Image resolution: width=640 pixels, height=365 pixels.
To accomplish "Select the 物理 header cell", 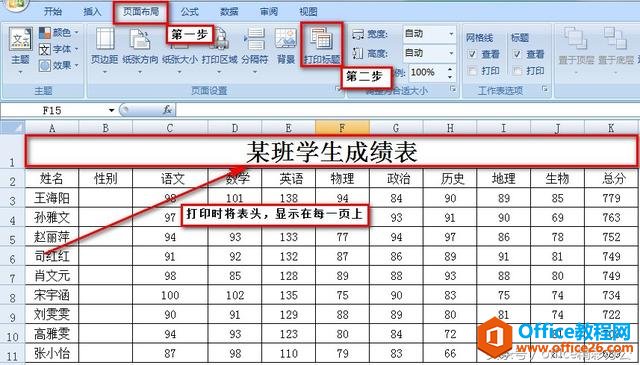I will pos(342,178).
